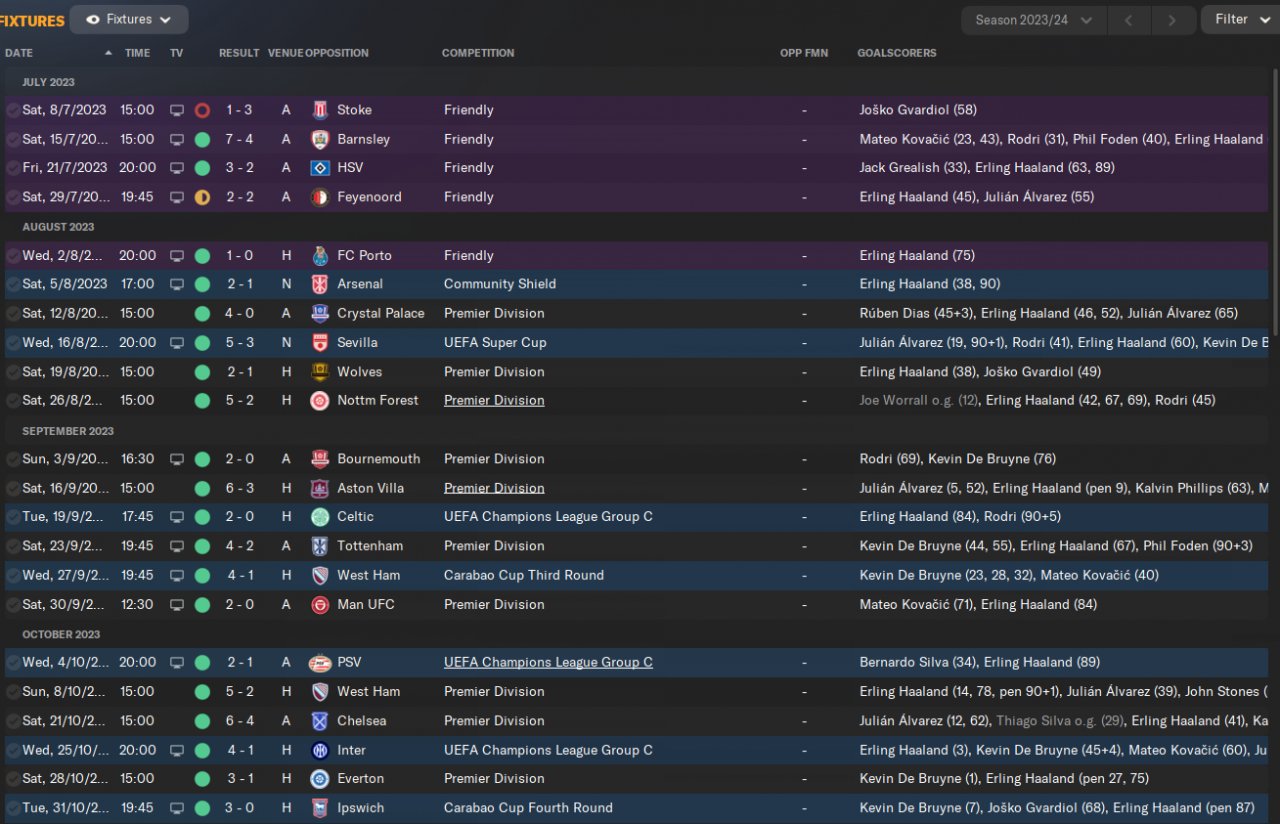Sort by the COMPETITION column header
The image size is (1280, 824).
478,53
